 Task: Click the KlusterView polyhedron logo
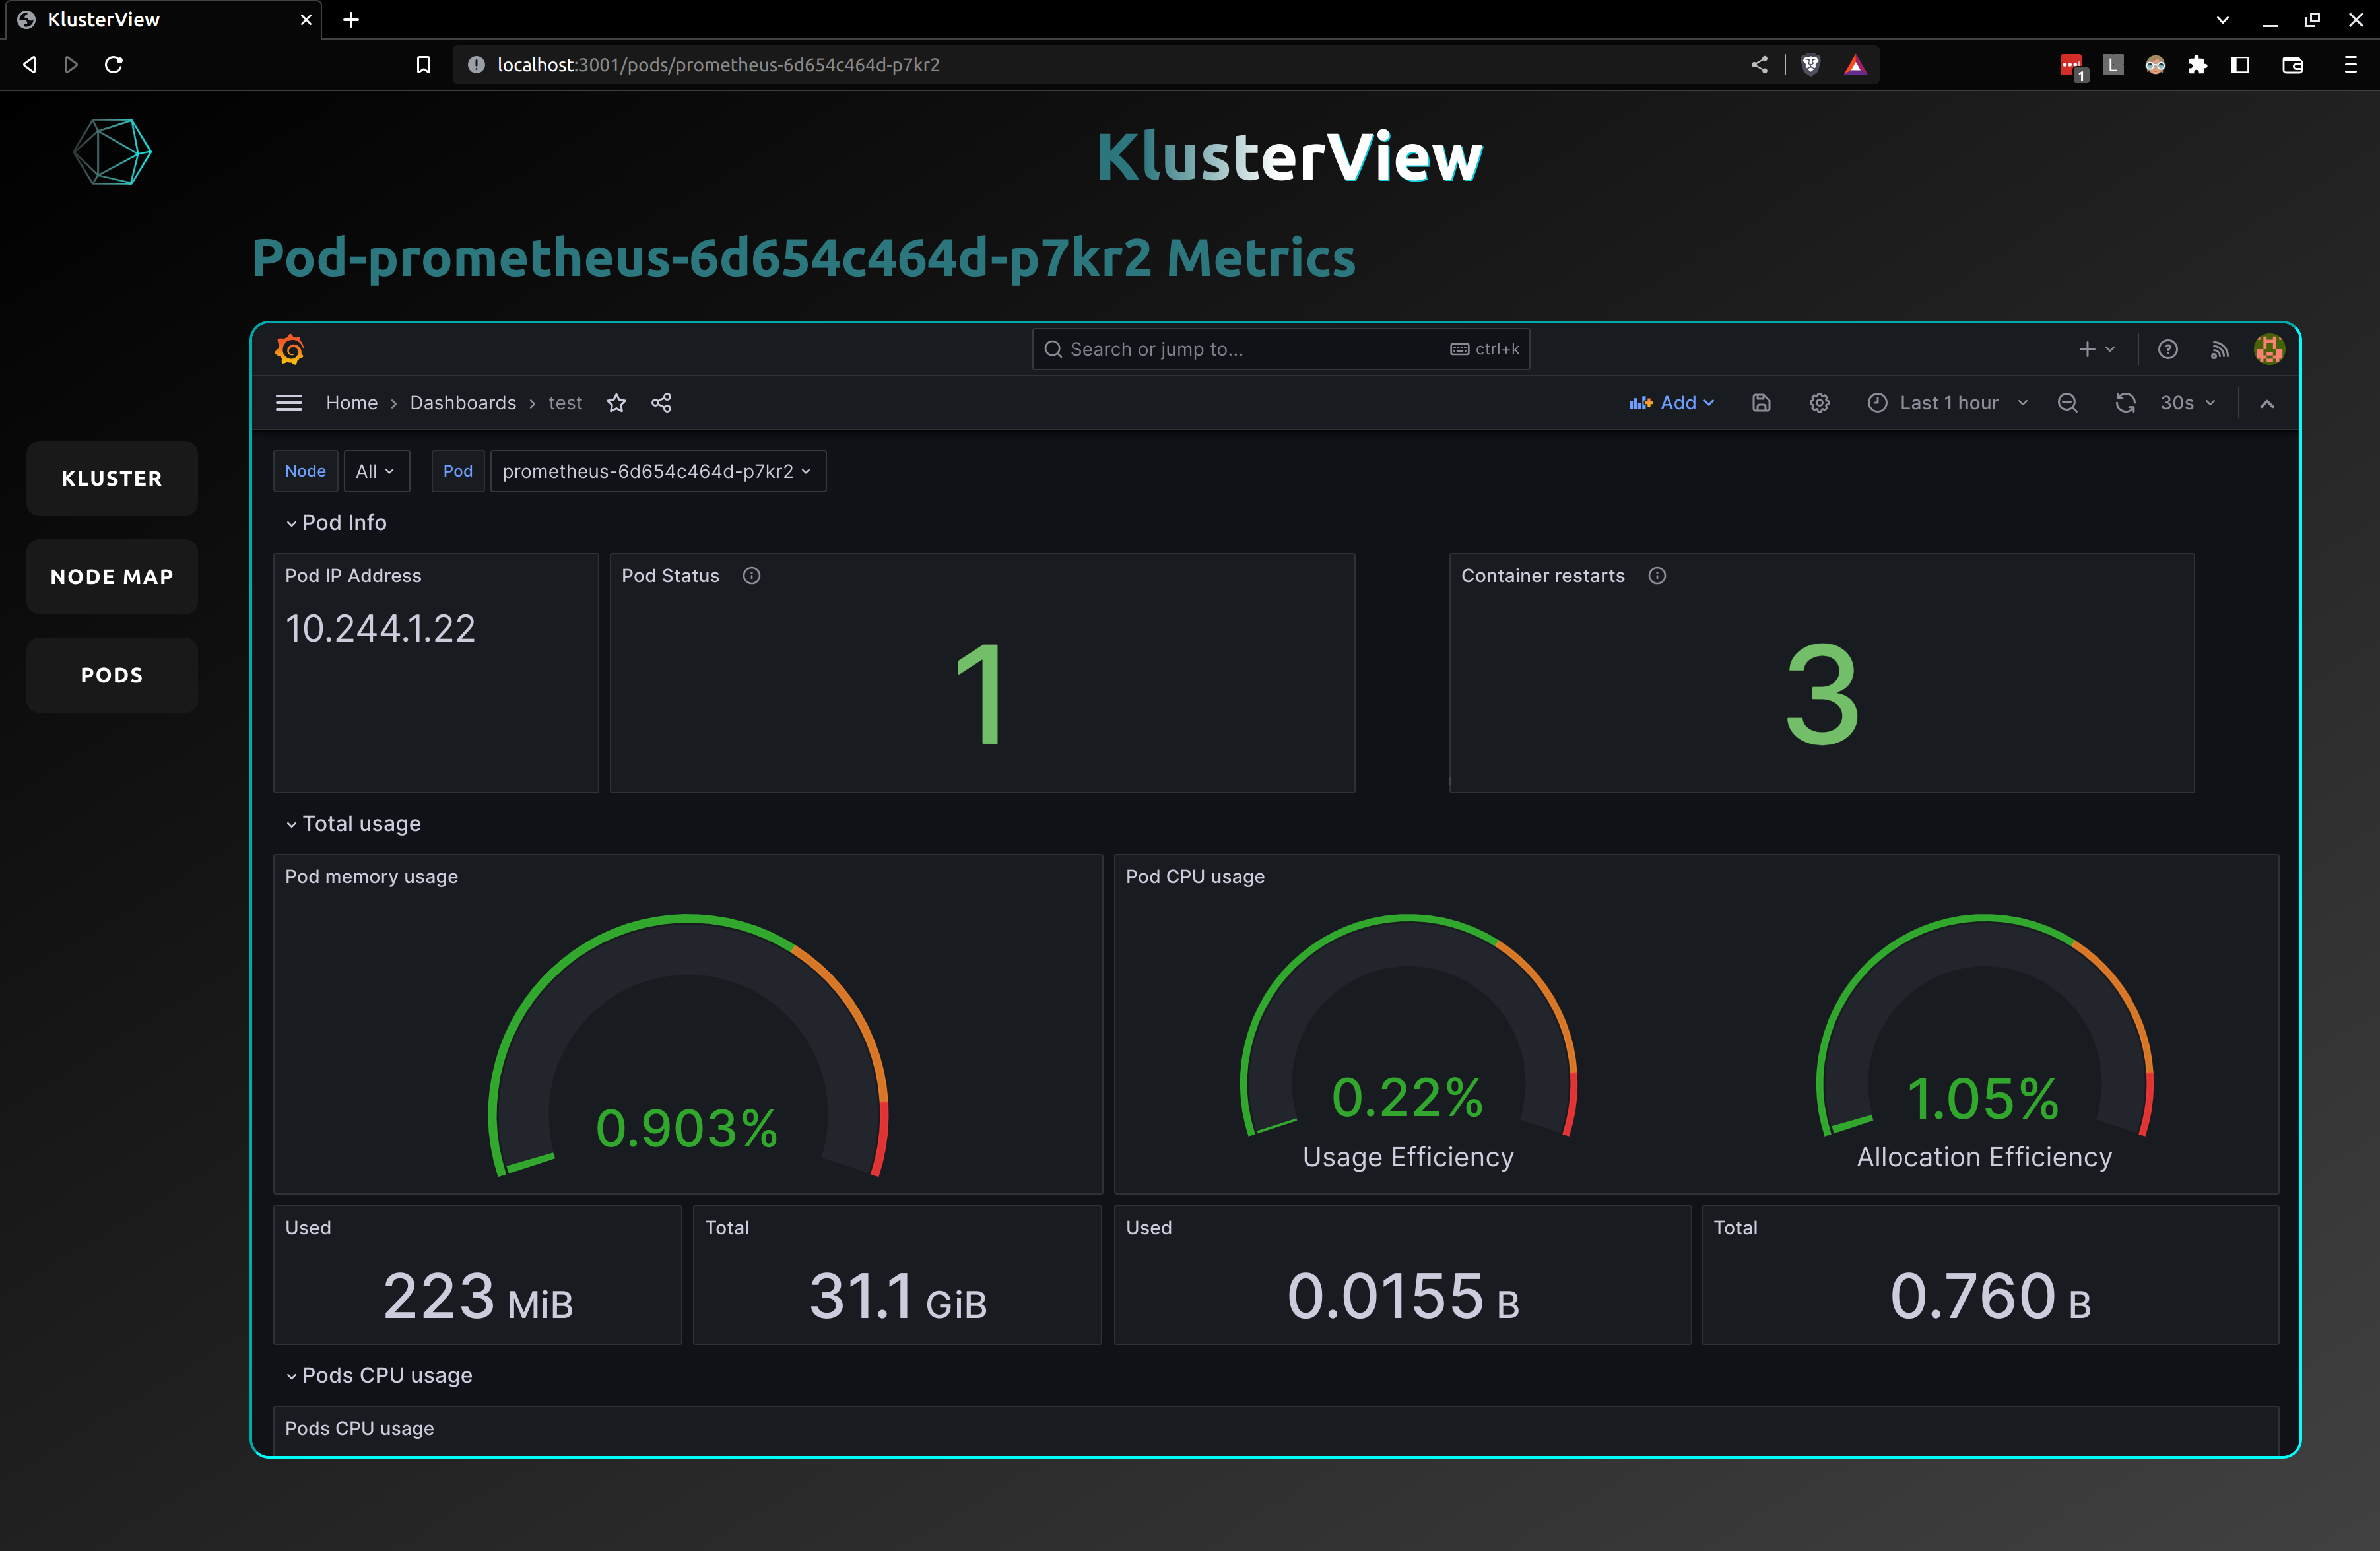(x=112, y=152)
